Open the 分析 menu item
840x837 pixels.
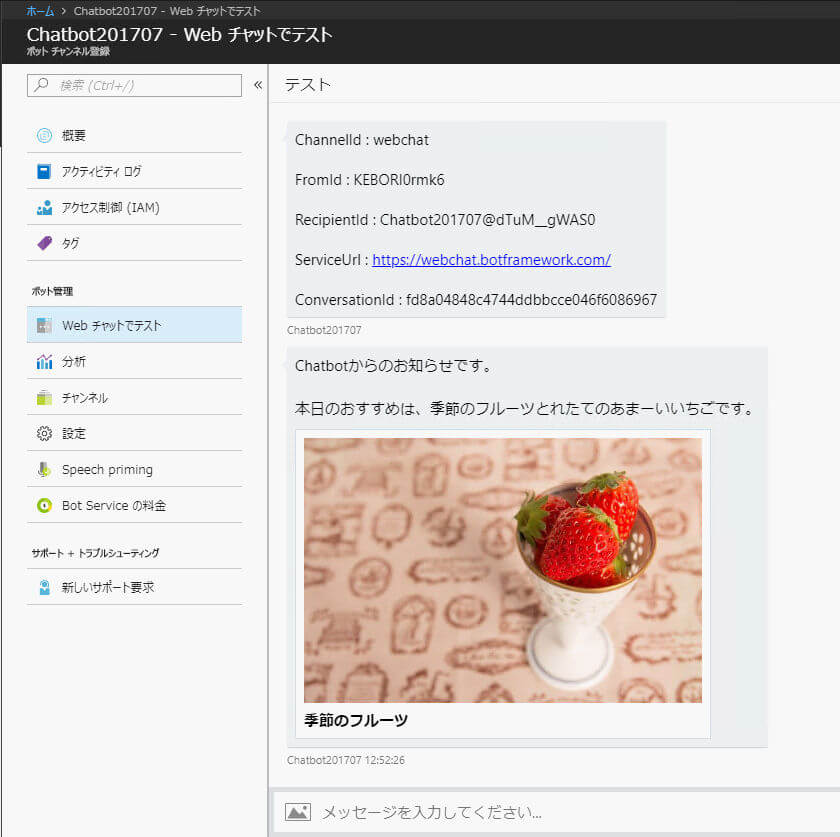(x=134, y=362)
